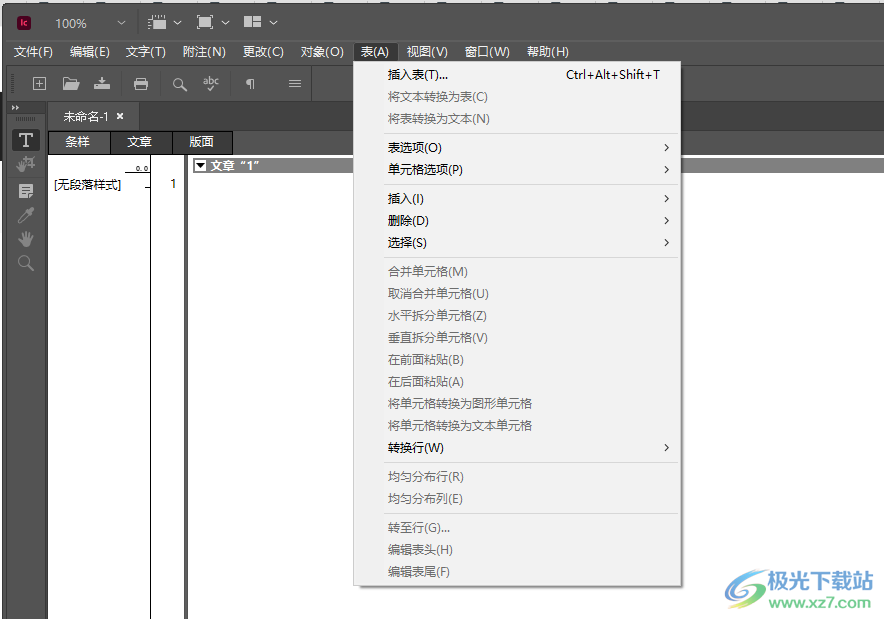Expand the 转换行(W) submenu
Screen dimensions: 884x619
pos(517,448)
